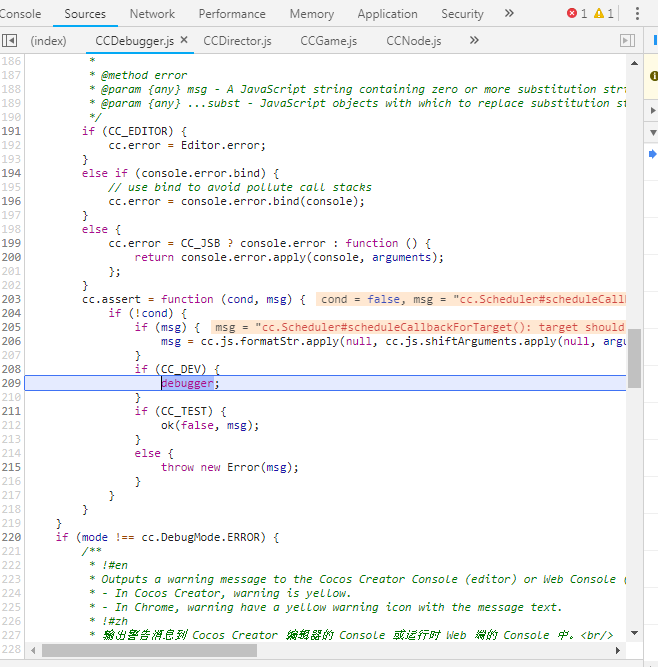Click the red error count icon
This screenshot has width=658, height=667.
tap(572, 14)
